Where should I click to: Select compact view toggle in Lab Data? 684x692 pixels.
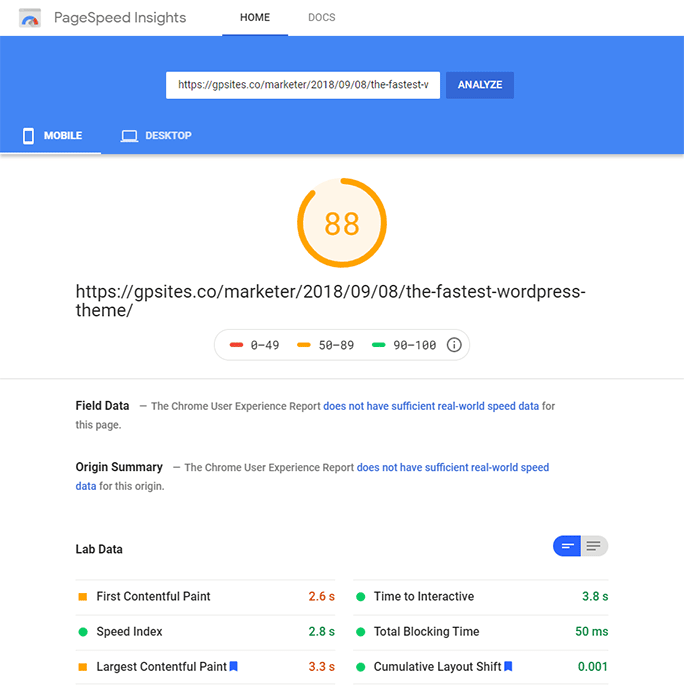tap(567, 546)
